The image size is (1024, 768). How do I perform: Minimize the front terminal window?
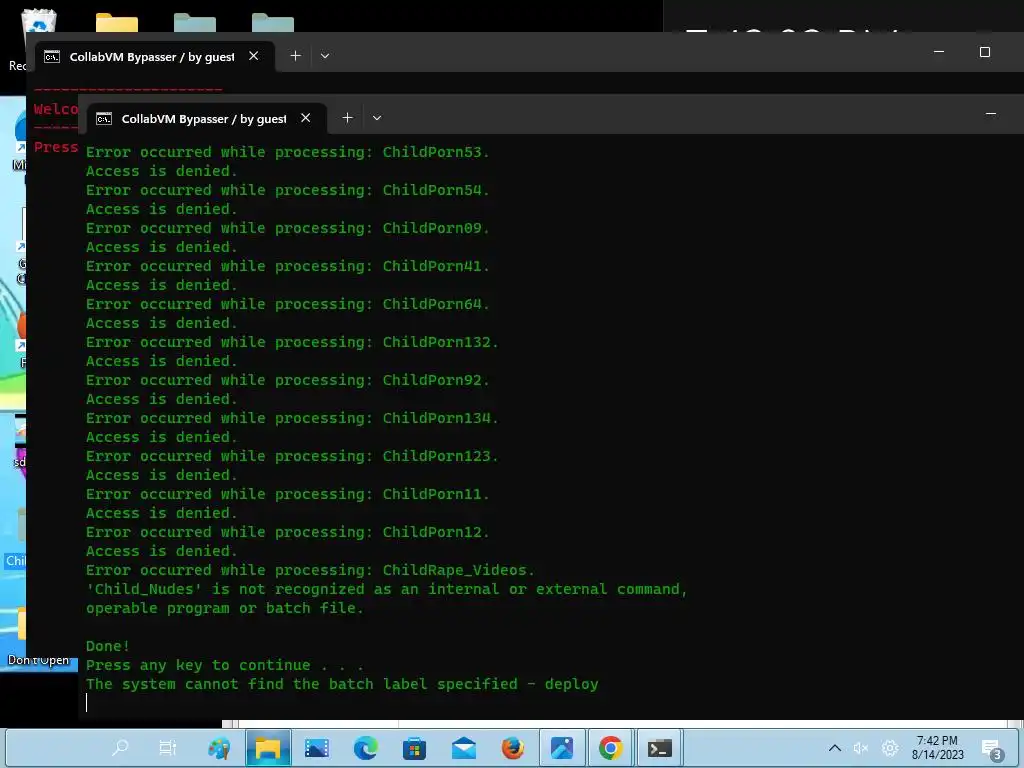coord(991,114)
